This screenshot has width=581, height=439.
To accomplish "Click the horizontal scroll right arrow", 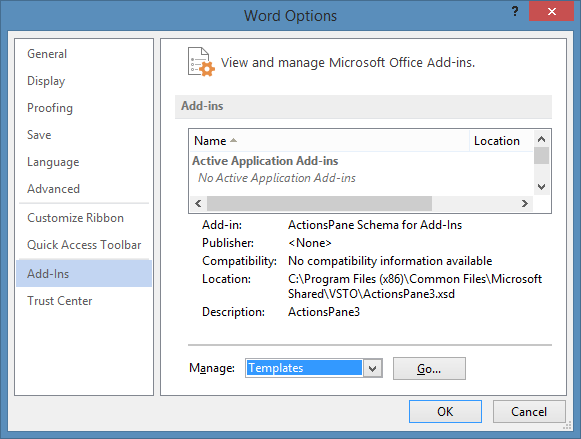I will coord(525,203).
